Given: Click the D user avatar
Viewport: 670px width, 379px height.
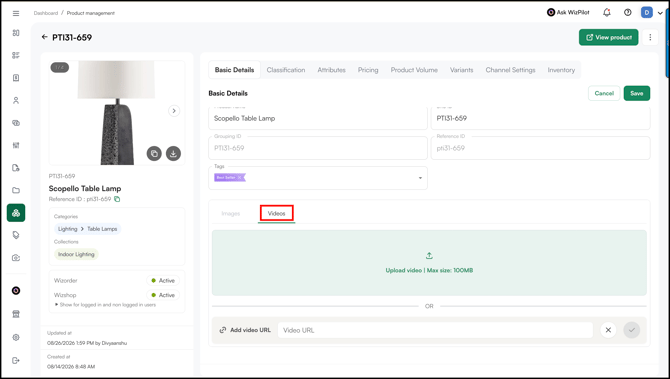Looking at the screenshot, I should (x=646, y=13).
